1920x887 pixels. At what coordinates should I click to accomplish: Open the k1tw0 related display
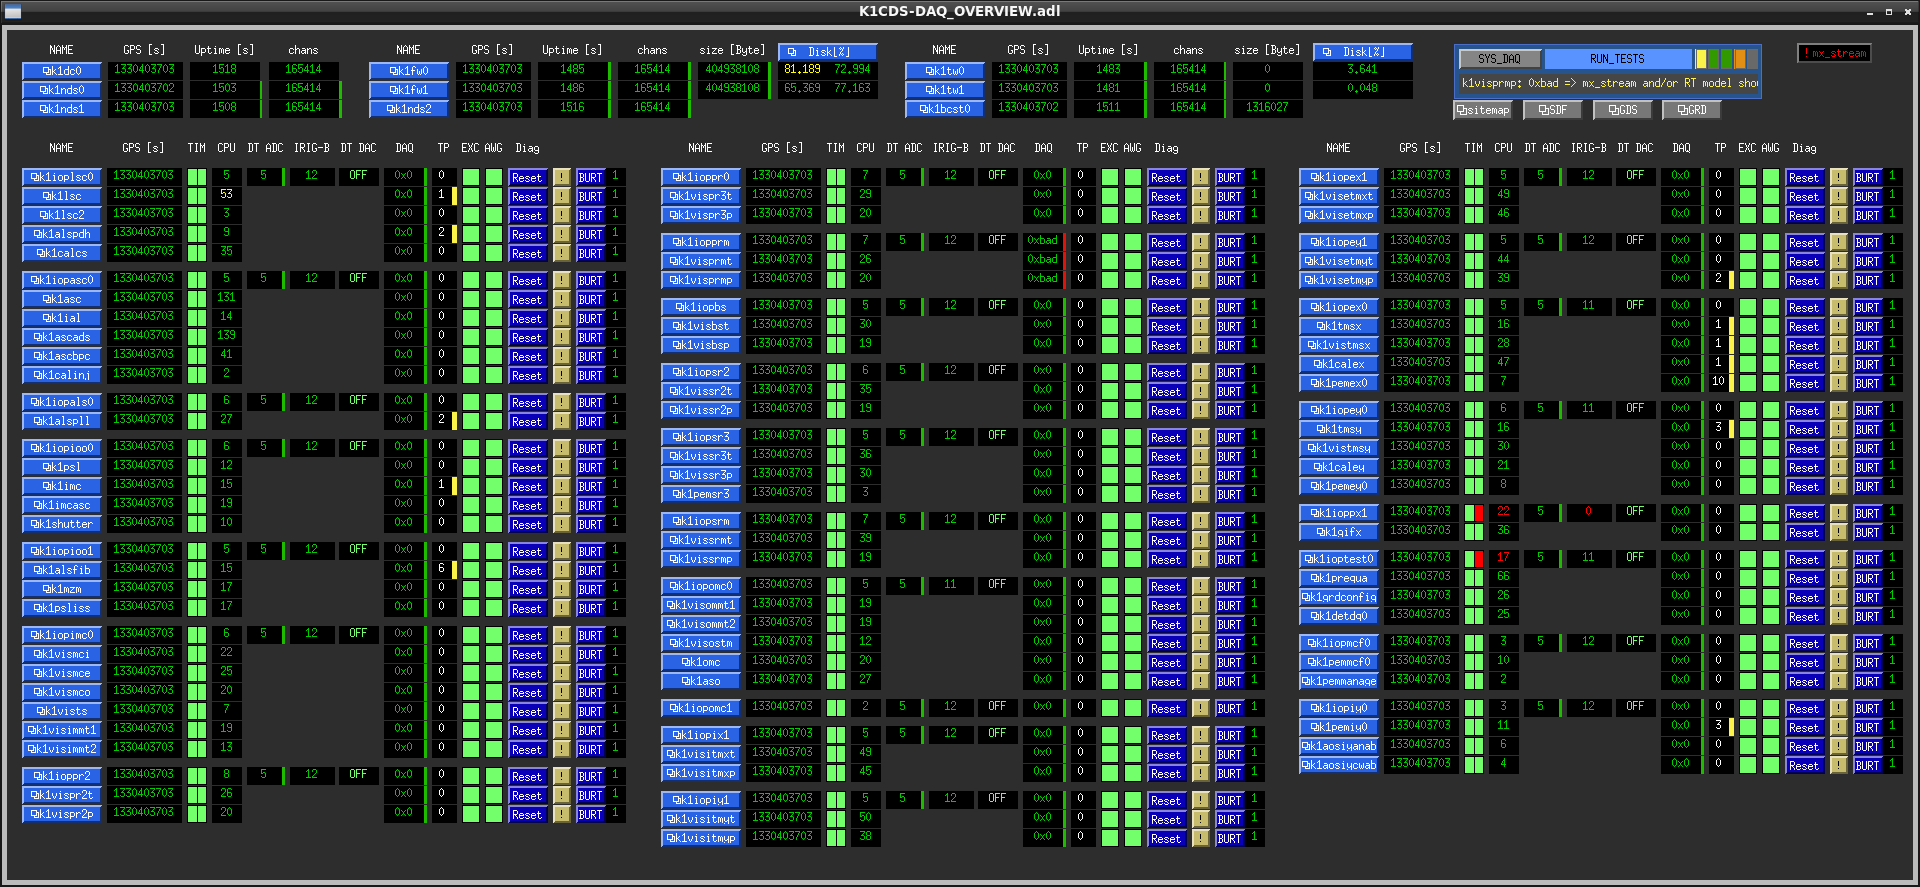click(945, 71)
